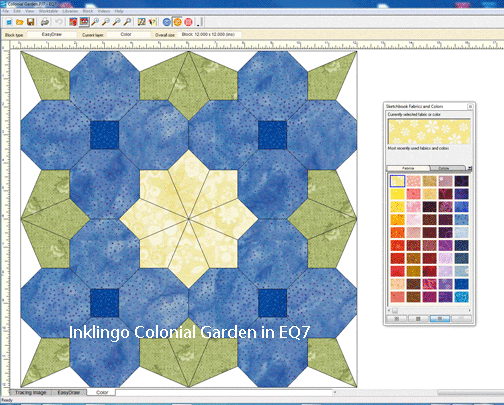Image resolution: width=504 pixels, height=405 pixels.
Task: Select the Fabrics tab in the palette
Action: 408,168
